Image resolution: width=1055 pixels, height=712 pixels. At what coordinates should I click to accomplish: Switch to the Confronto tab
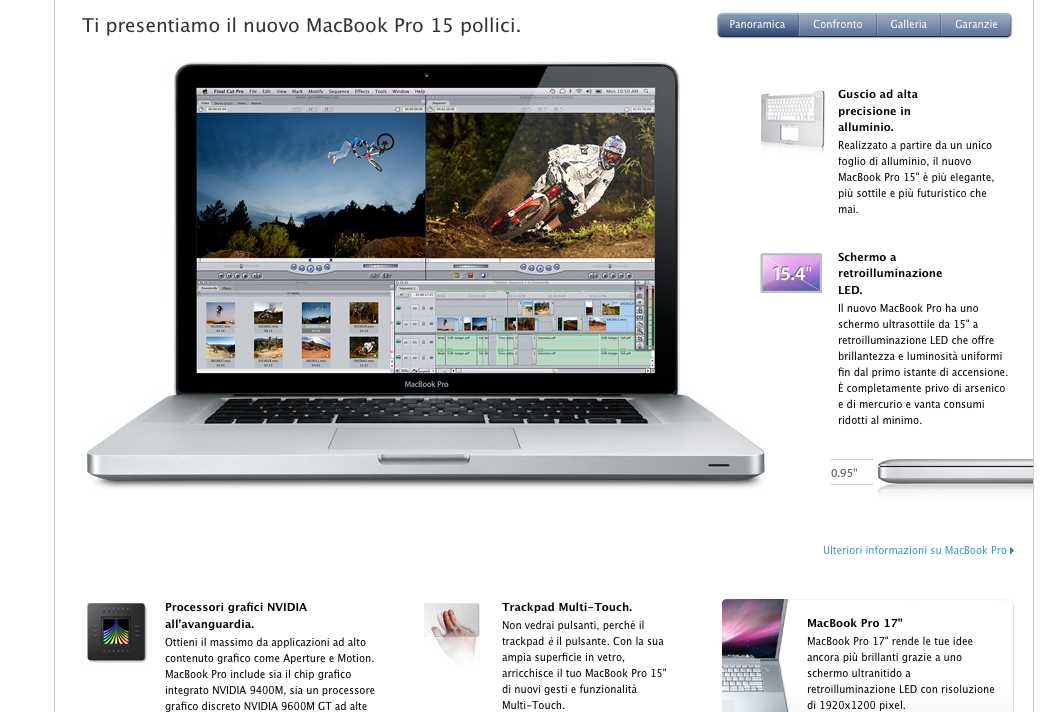pos(838,25)
